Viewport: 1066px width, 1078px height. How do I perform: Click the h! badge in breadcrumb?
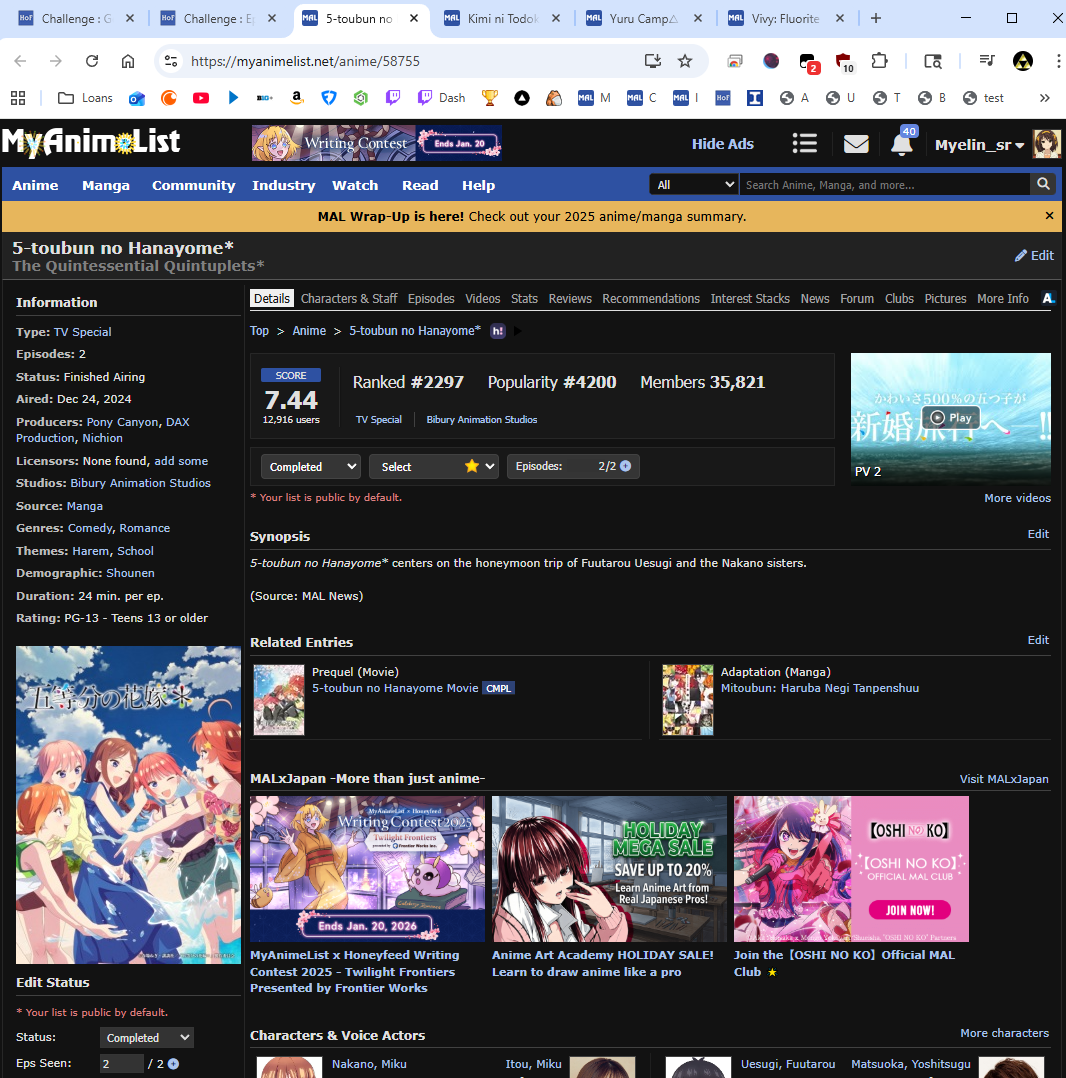[x=498, y=331]
